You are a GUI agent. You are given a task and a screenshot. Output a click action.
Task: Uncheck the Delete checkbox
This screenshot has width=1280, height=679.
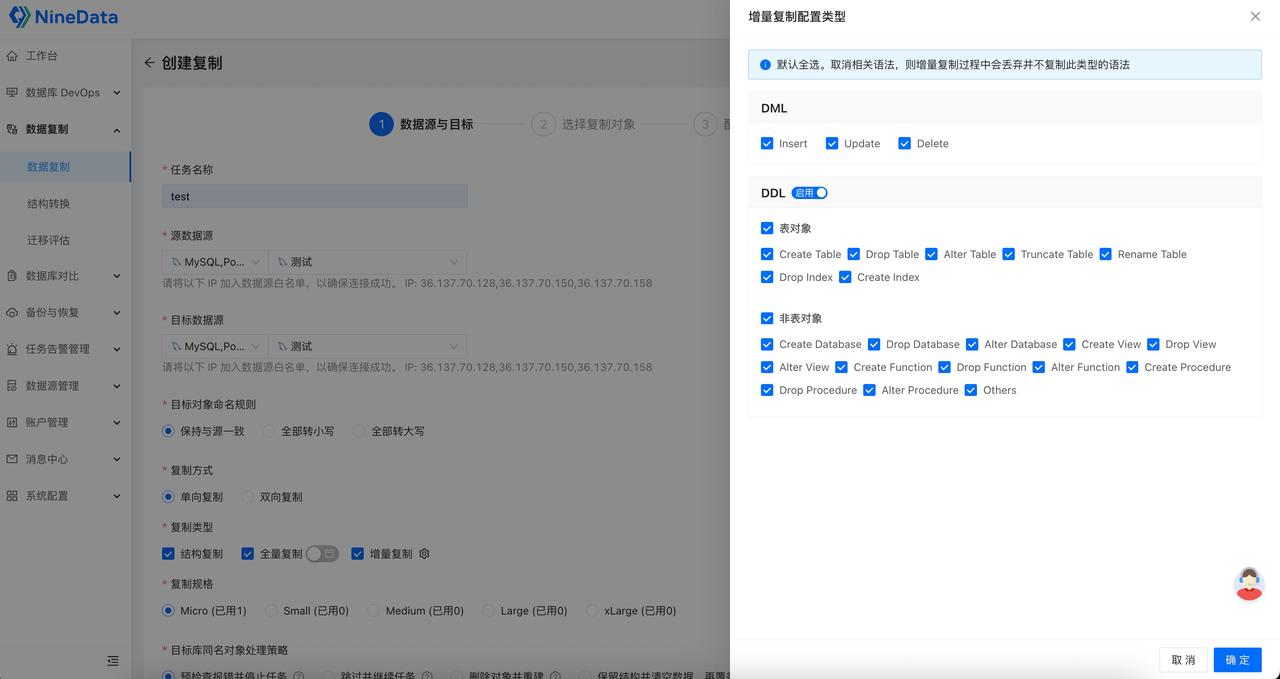click(x=904, y=143)
